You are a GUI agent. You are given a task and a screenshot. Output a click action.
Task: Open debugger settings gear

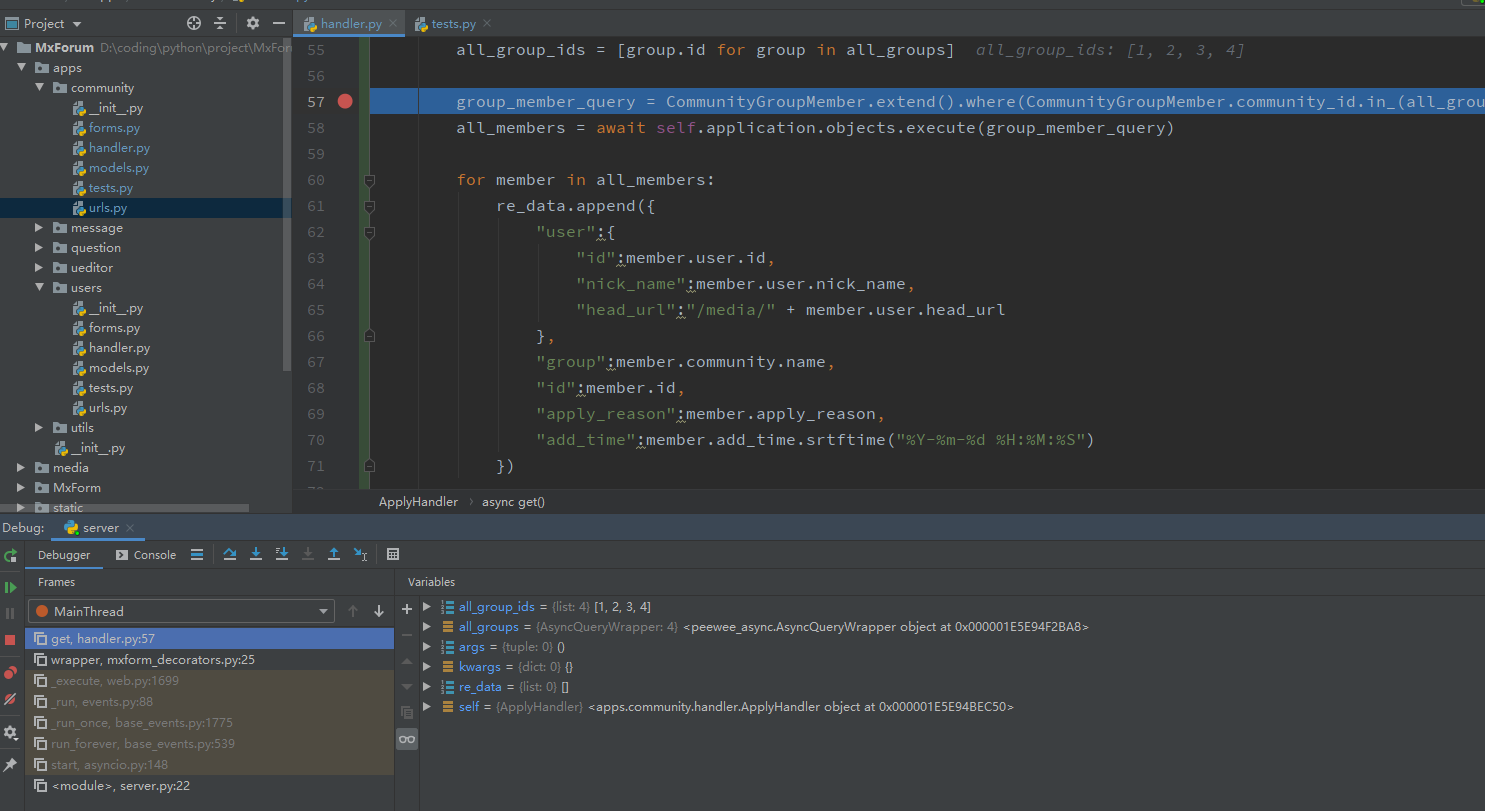coord(10,733)
